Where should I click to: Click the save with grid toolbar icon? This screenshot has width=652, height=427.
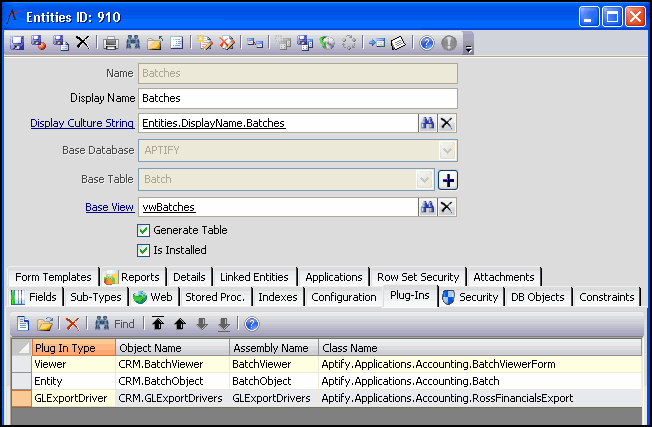305,43
